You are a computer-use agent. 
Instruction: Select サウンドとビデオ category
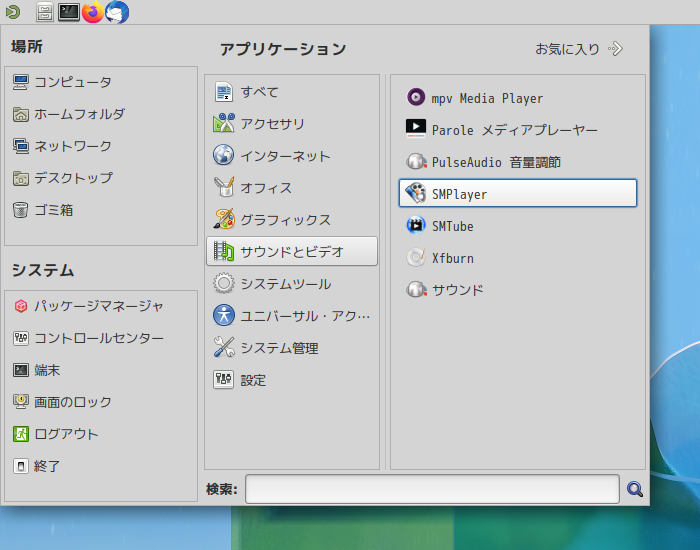pos(292,251)
